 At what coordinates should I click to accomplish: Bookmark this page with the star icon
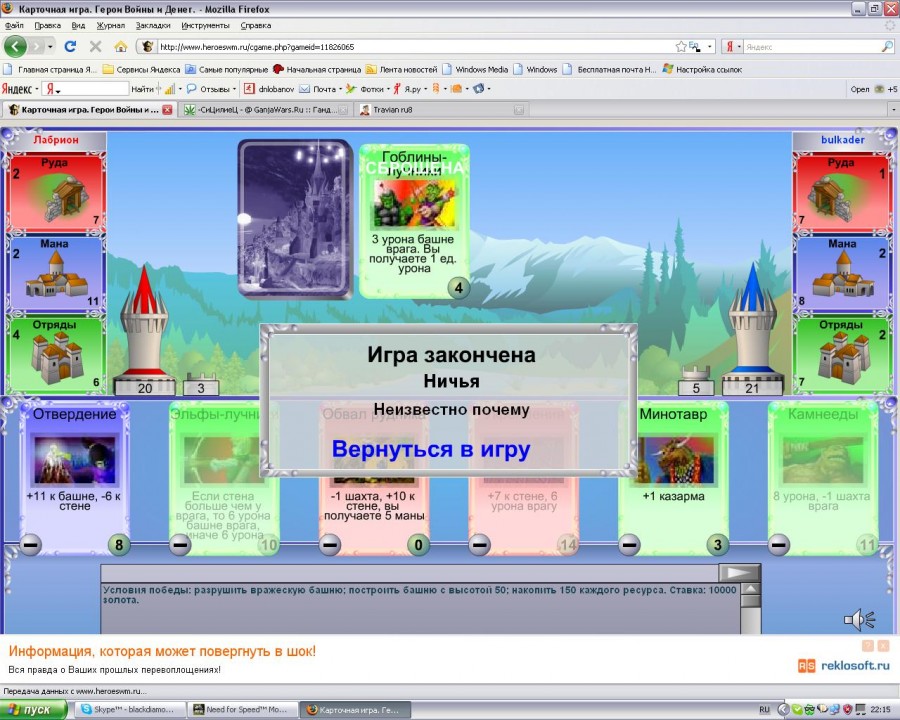tap(681, 47)
